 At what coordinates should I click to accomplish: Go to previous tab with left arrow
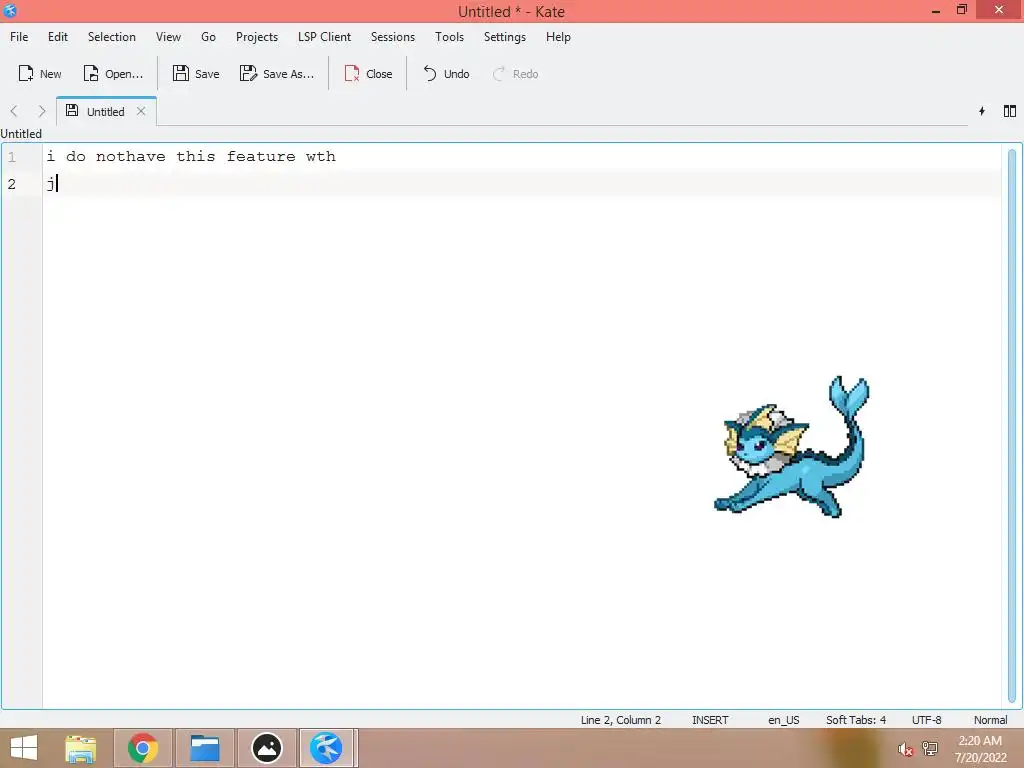click(14, 112)
